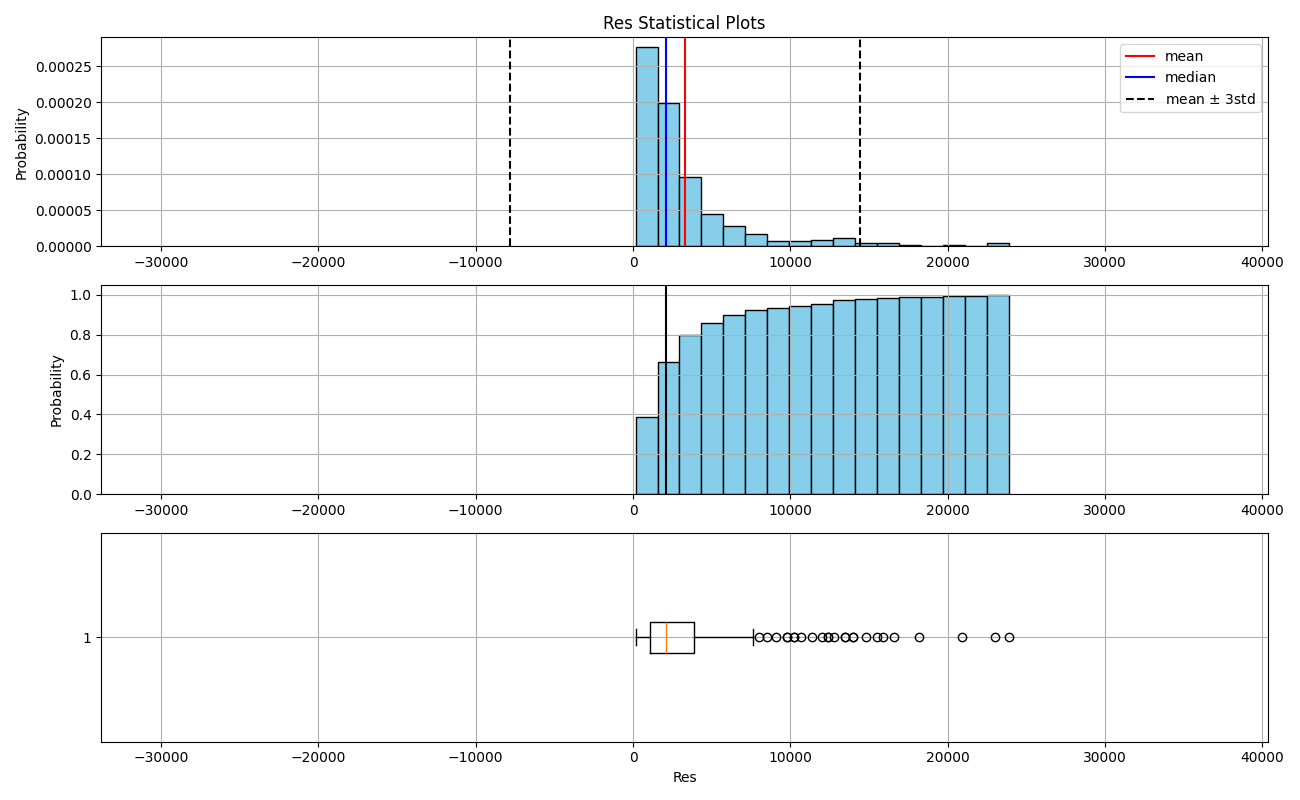The image size is (1300, 800).
Task: Click the first cumulative bar at height 0.39
Action: pos(647,456)
